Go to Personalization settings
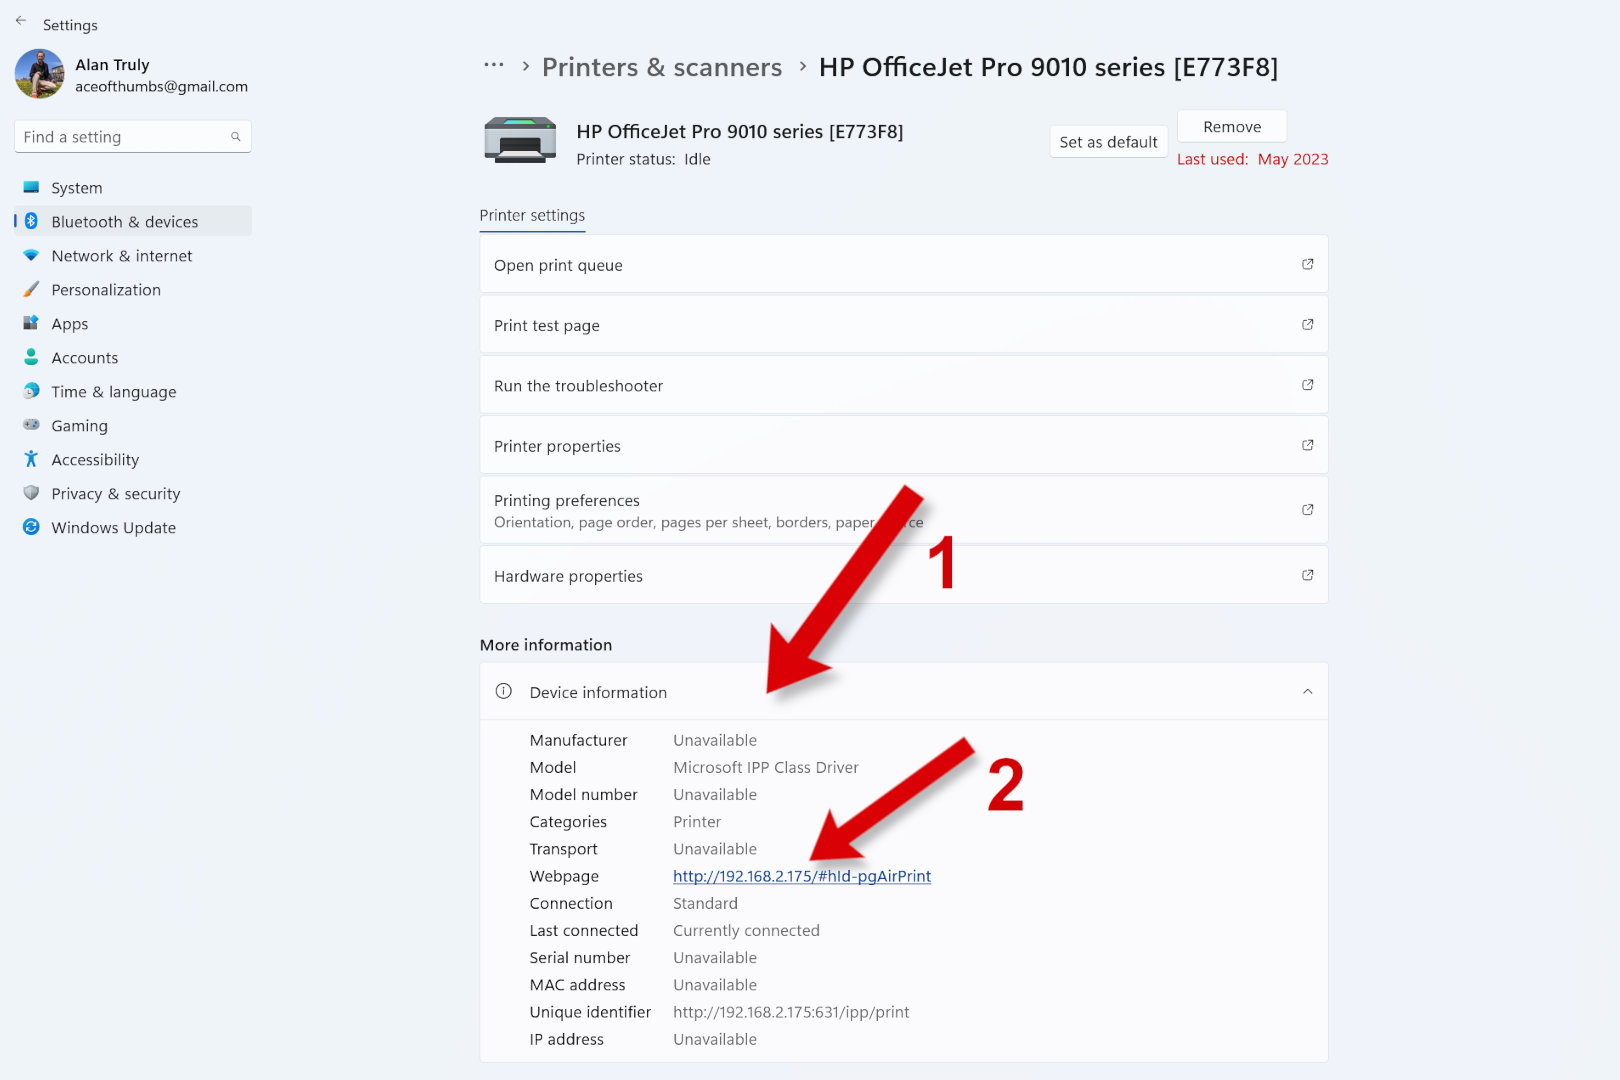 (x=105, y=290)
